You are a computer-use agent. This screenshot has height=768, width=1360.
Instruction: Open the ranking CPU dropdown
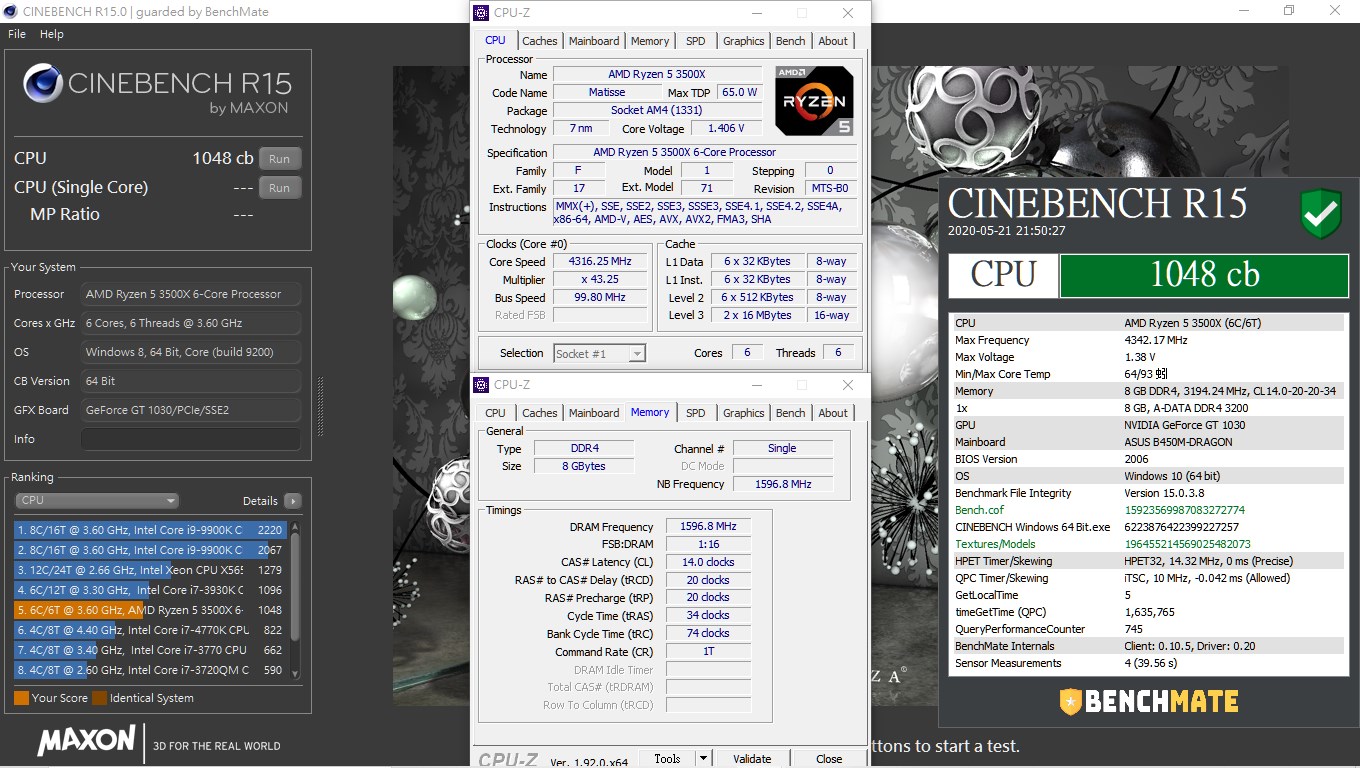click(x=97, y=501)
